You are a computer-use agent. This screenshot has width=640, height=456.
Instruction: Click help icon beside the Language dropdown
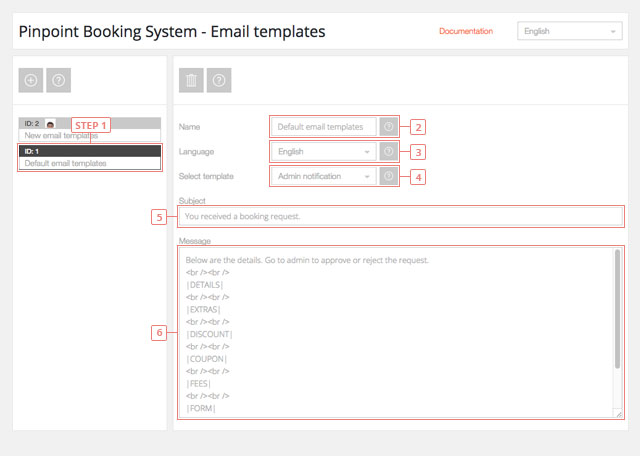click(x=389, y=151)
